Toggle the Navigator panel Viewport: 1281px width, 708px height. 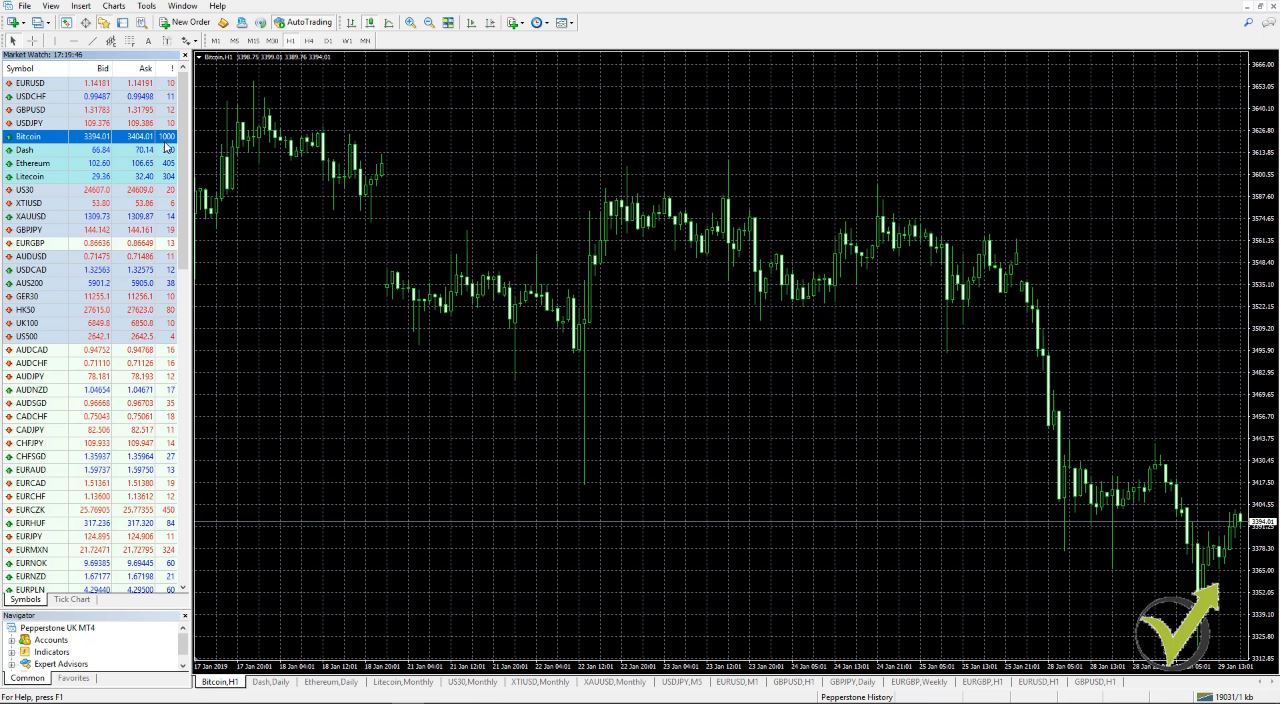[104, 22]
